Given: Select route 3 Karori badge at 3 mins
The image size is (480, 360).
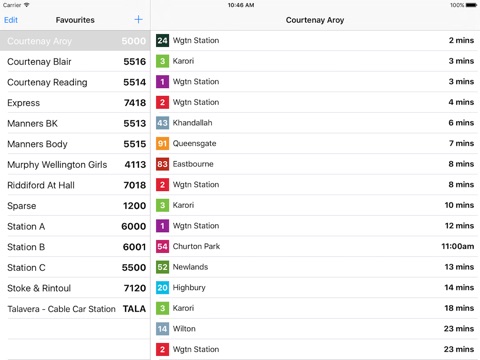Looking at the screenshot, I should pyautogui.click(x=162, y=61).
